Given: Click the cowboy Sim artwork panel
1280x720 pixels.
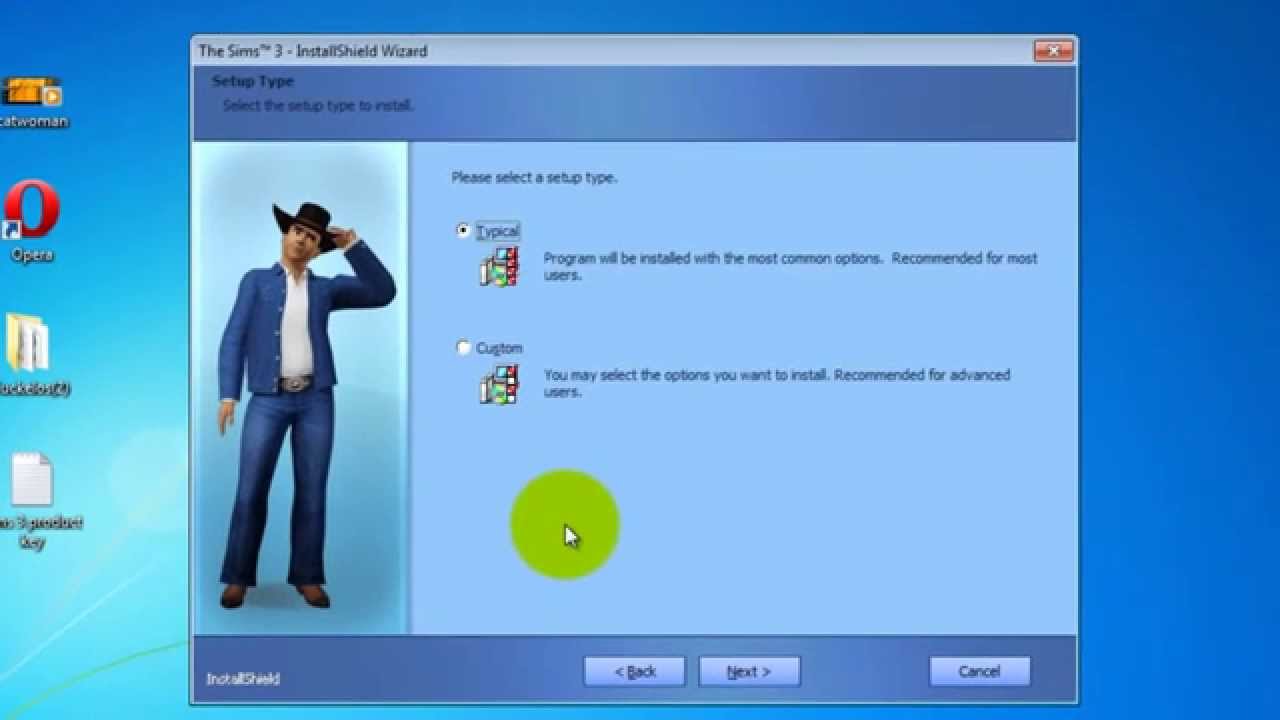Looking at the screenshot, I should 301,388.
